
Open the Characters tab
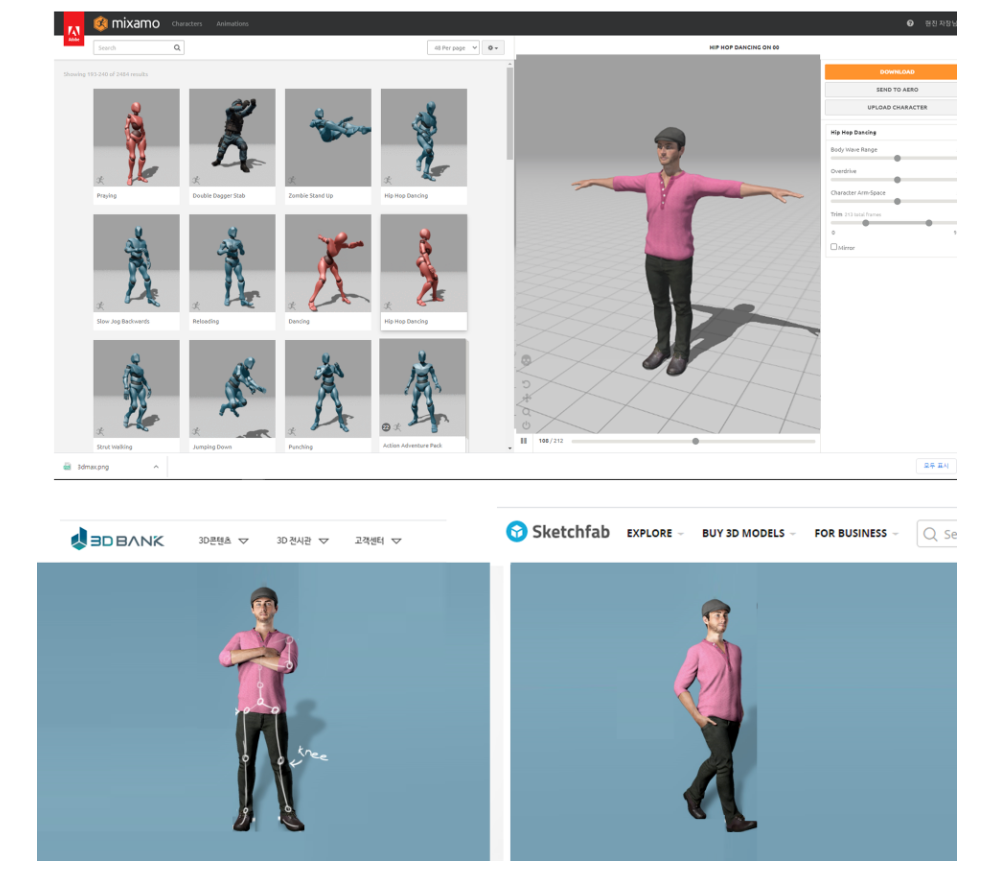(x=186, y=24)
